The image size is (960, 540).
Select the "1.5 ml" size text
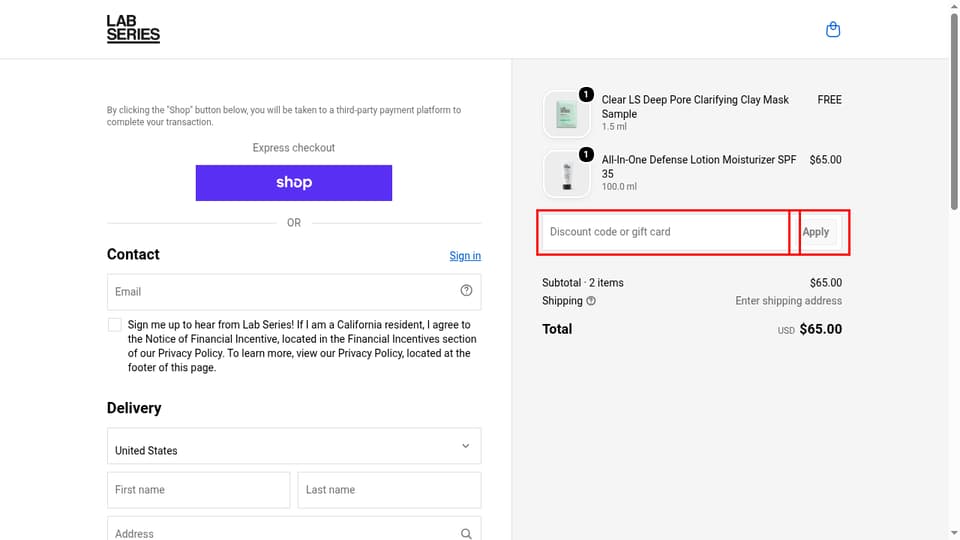click(614, 127)
